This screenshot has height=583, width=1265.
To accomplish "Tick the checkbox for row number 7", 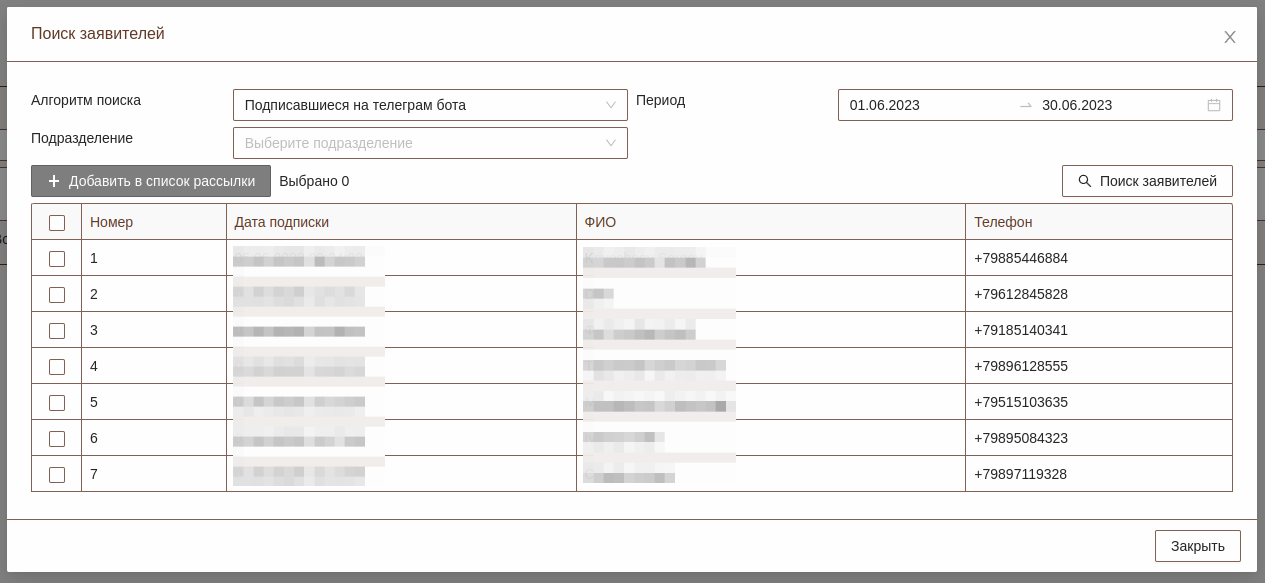I will pos(57,474).
